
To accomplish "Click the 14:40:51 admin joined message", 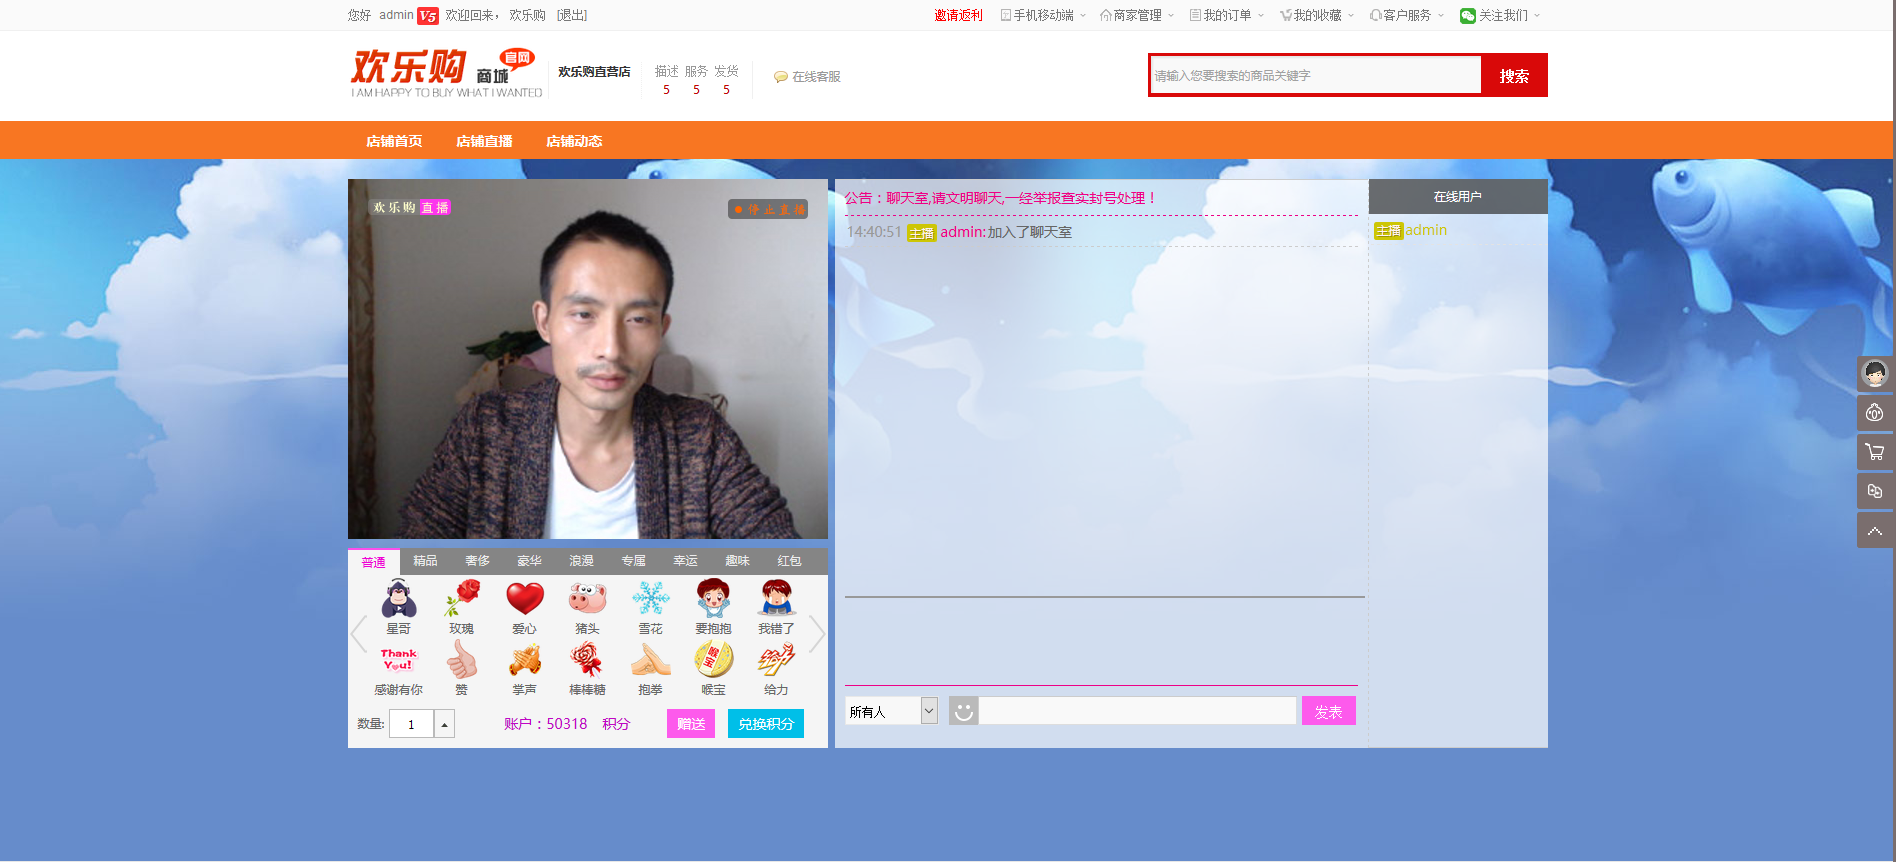I will [x=959, y=232].
